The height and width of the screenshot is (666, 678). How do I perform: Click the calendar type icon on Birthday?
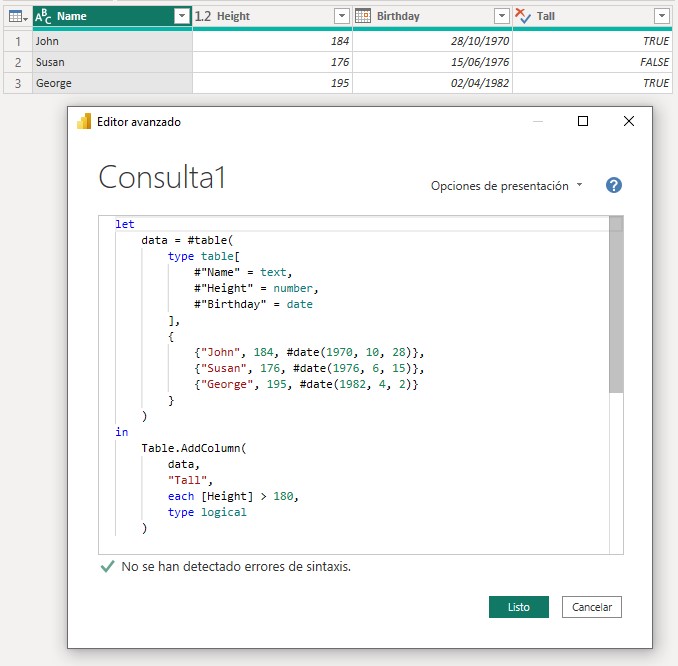pos(363,16)
